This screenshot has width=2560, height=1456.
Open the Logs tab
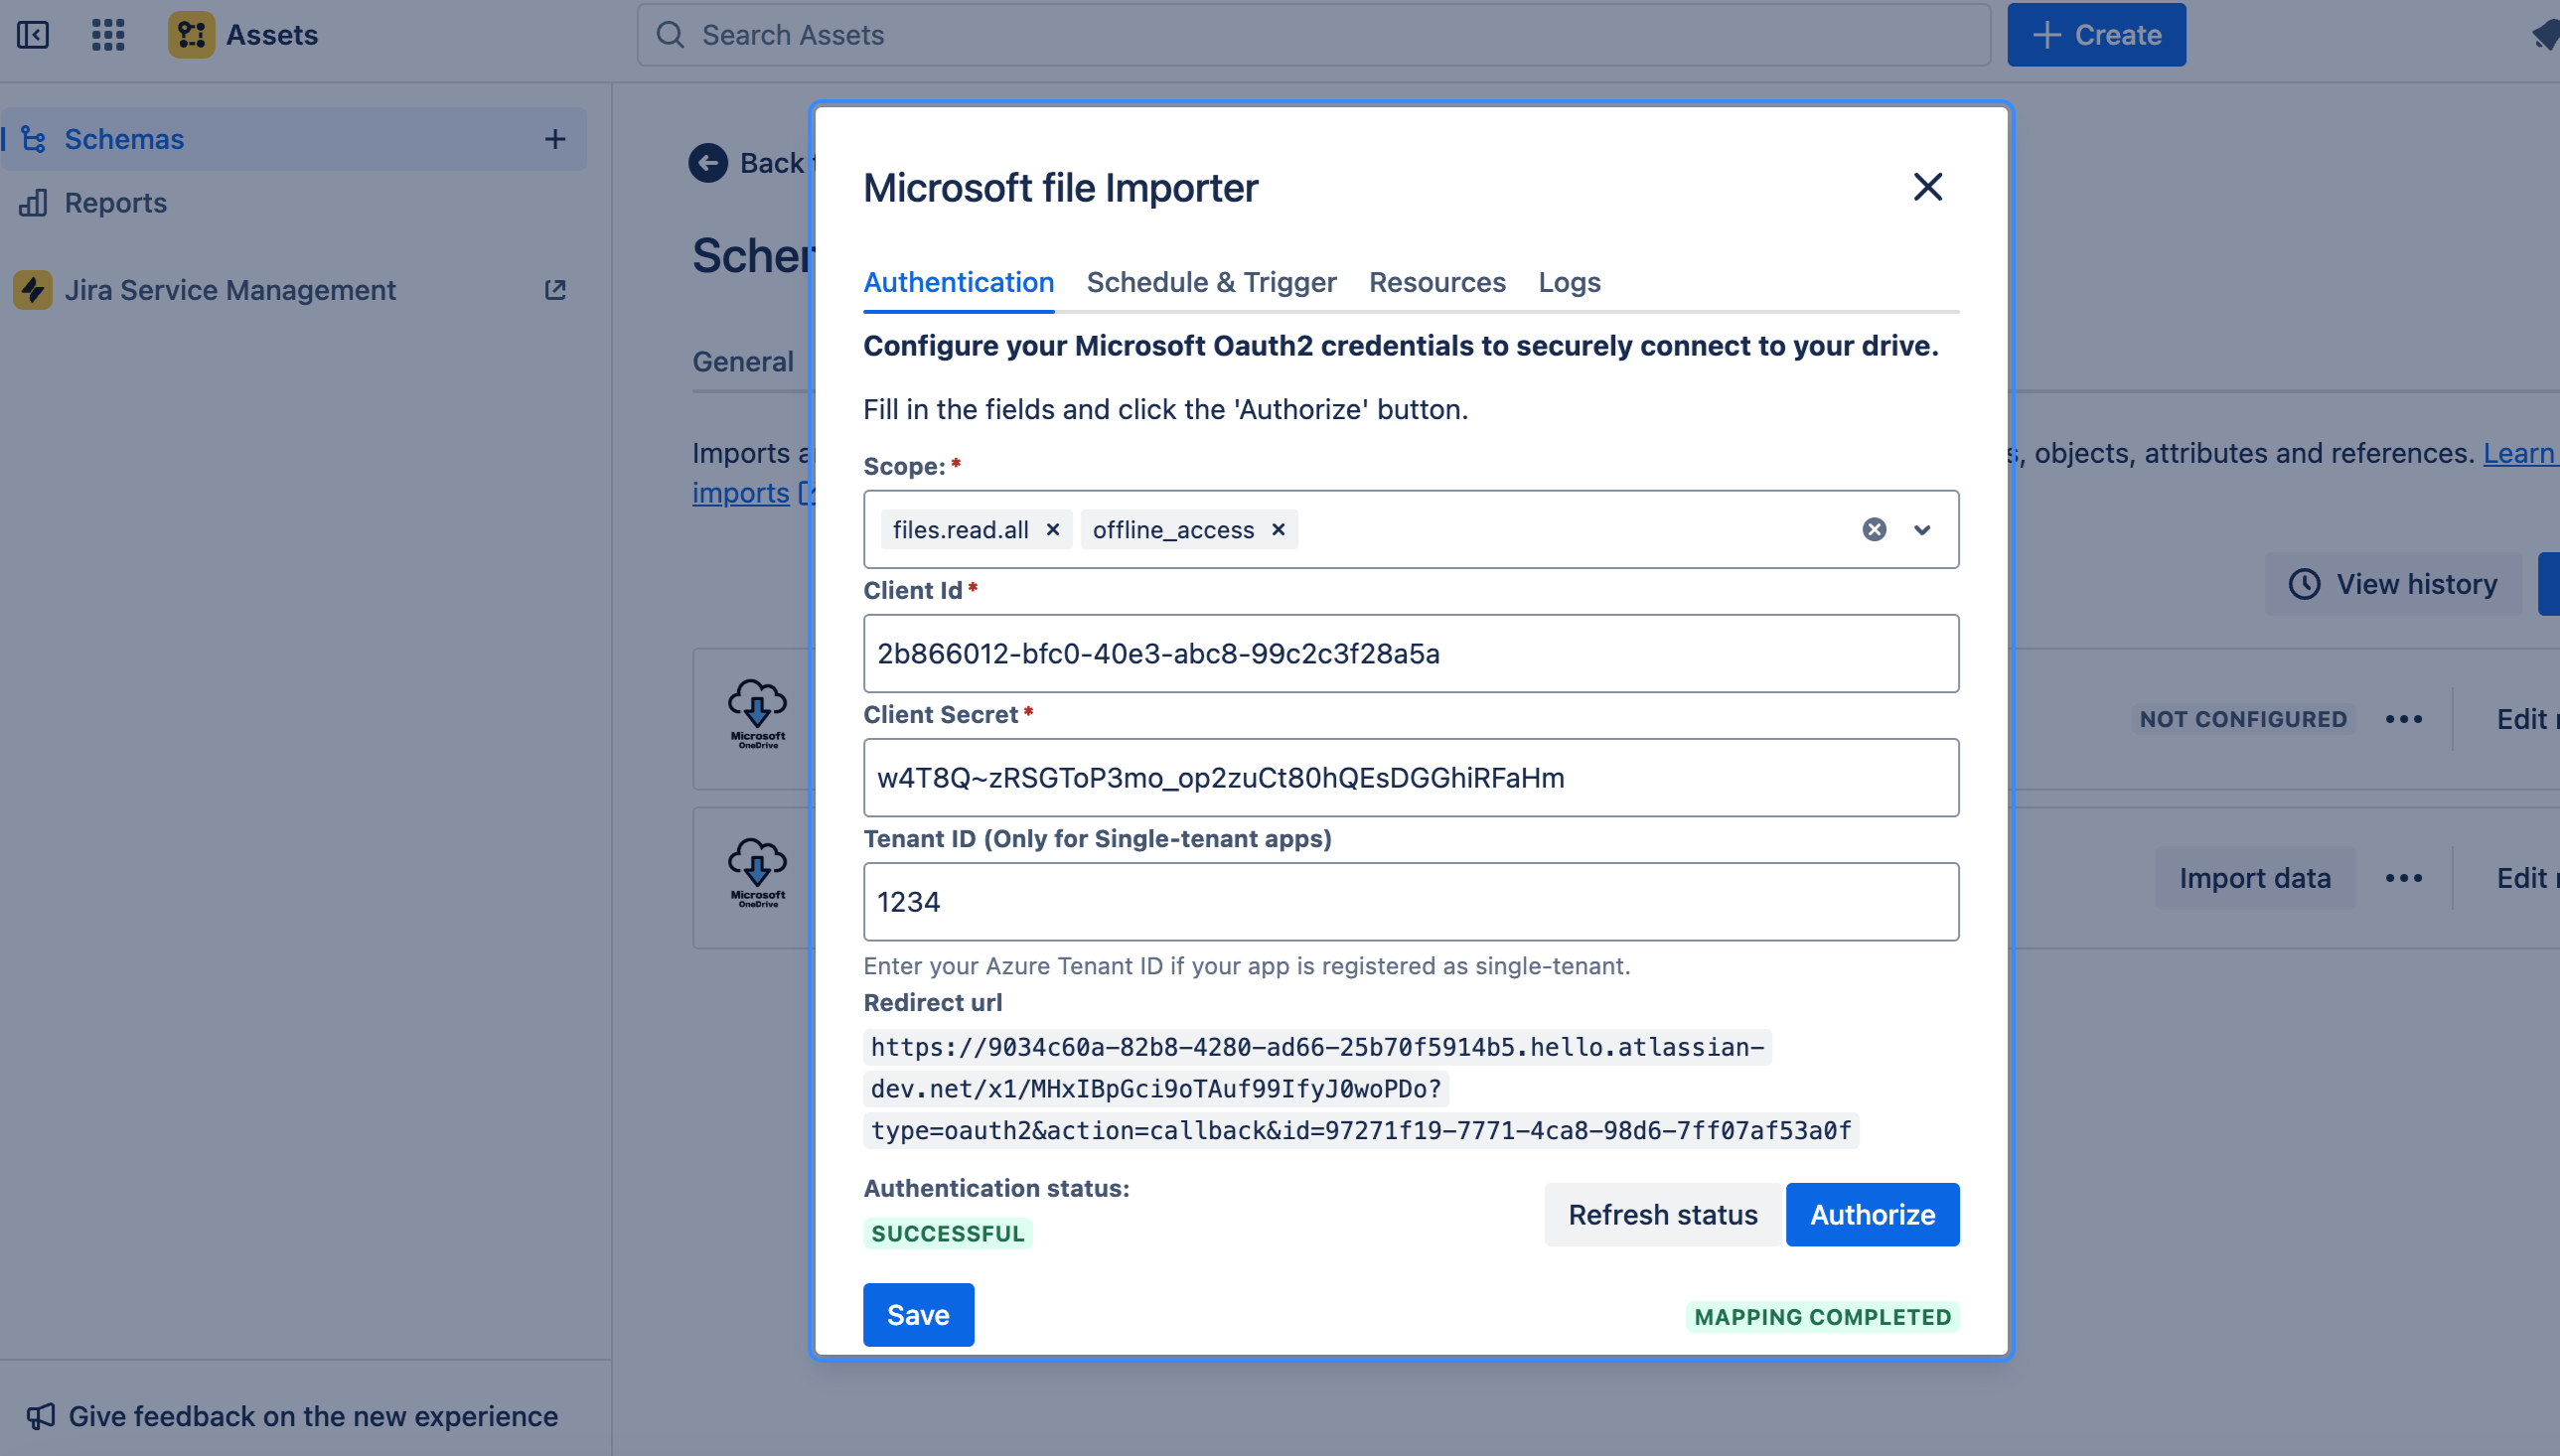coord(1568,283)
